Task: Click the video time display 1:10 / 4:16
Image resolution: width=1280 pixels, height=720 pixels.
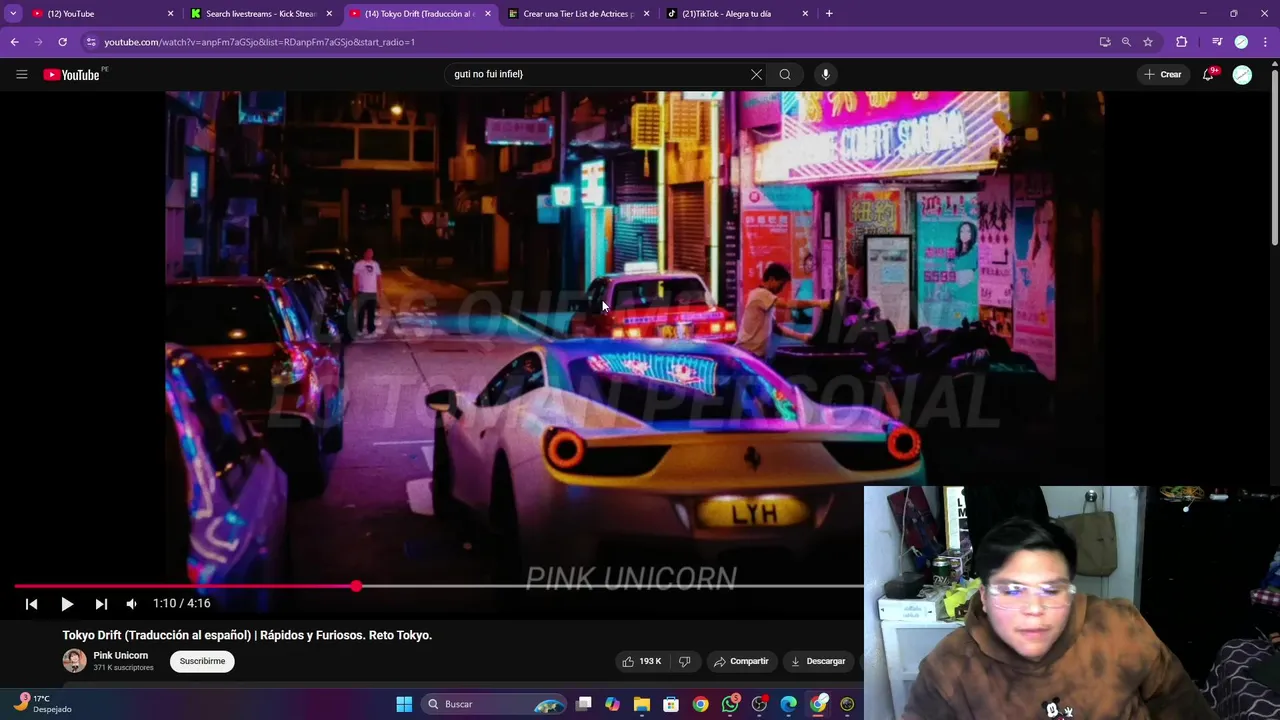Action: (x=181, y=603)
